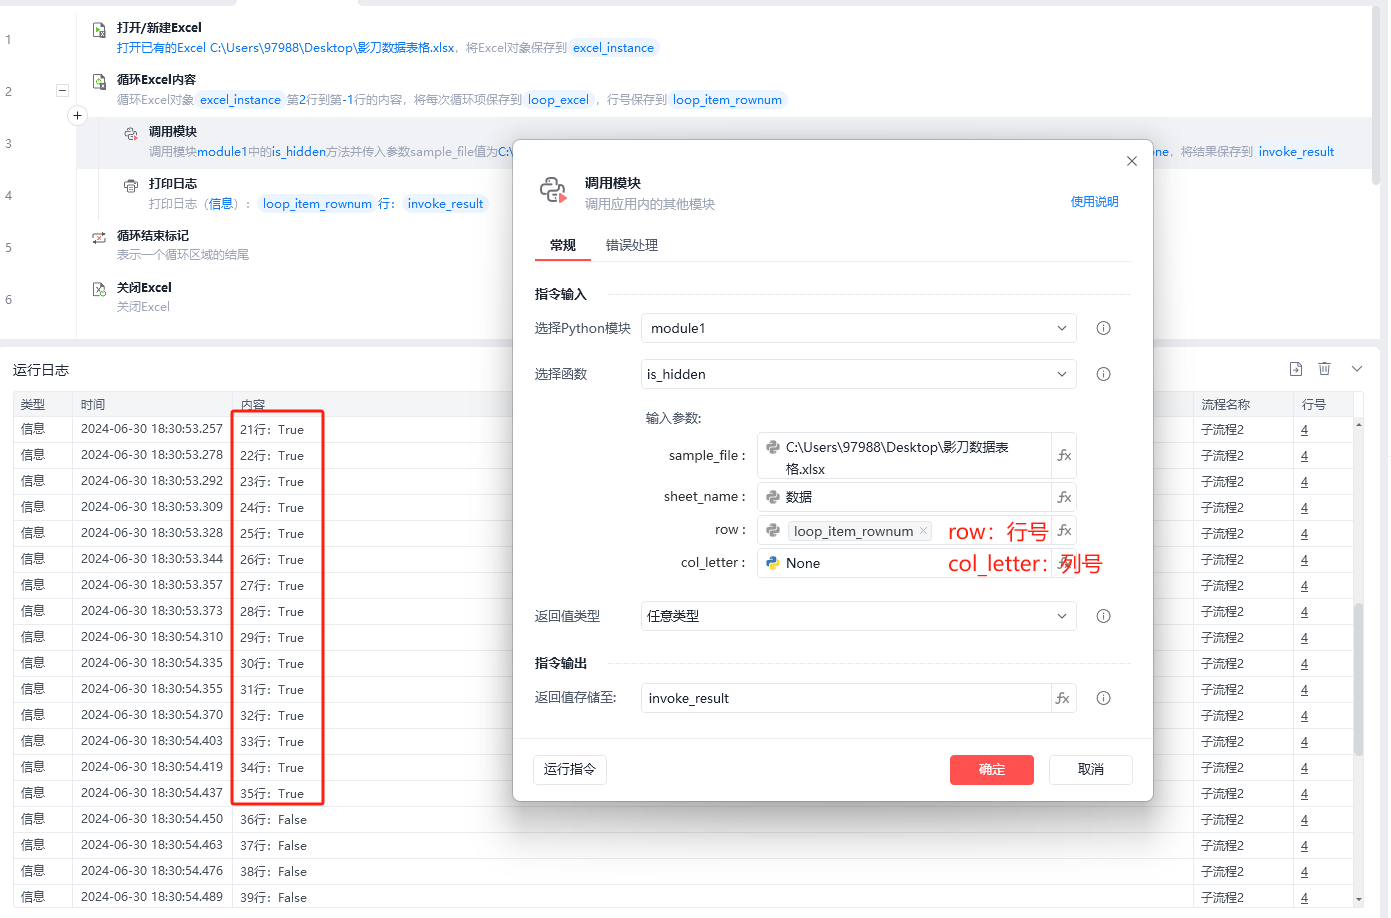Click the Python icon in sample_file field
Screen dimensions: 1391x918
773,447
